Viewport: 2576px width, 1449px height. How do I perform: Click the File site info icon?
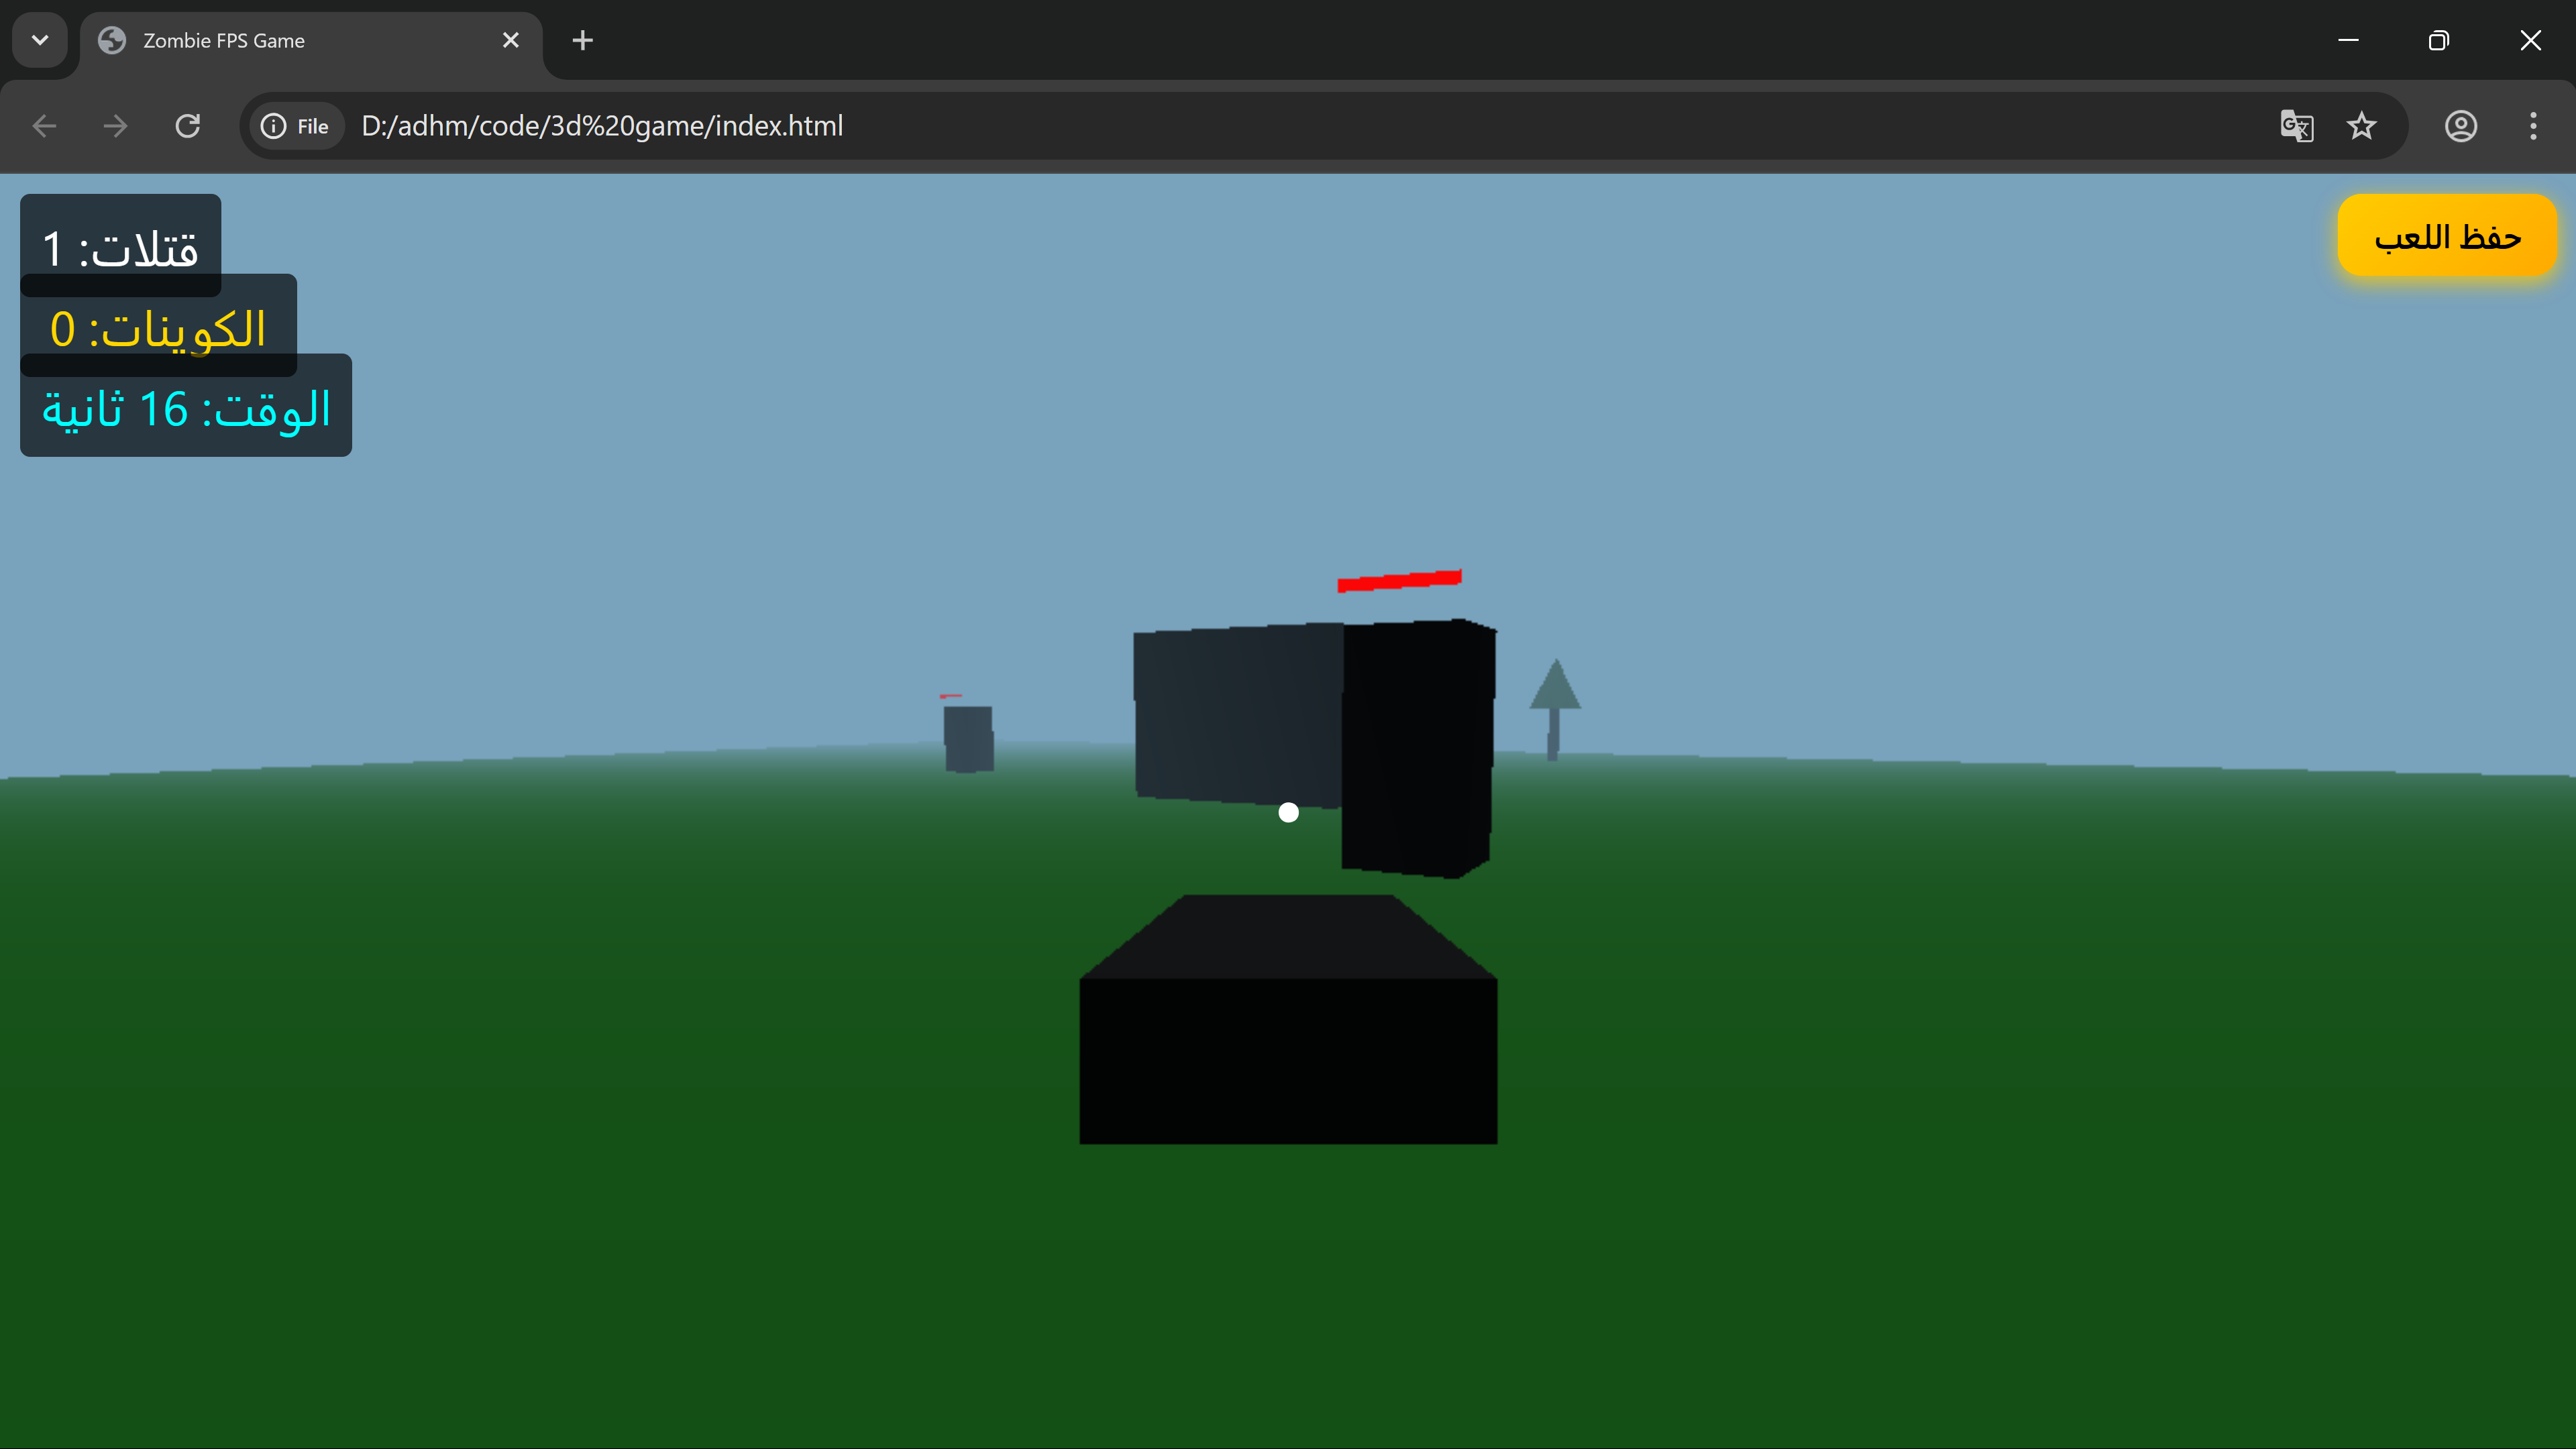(x=295, y=126)
